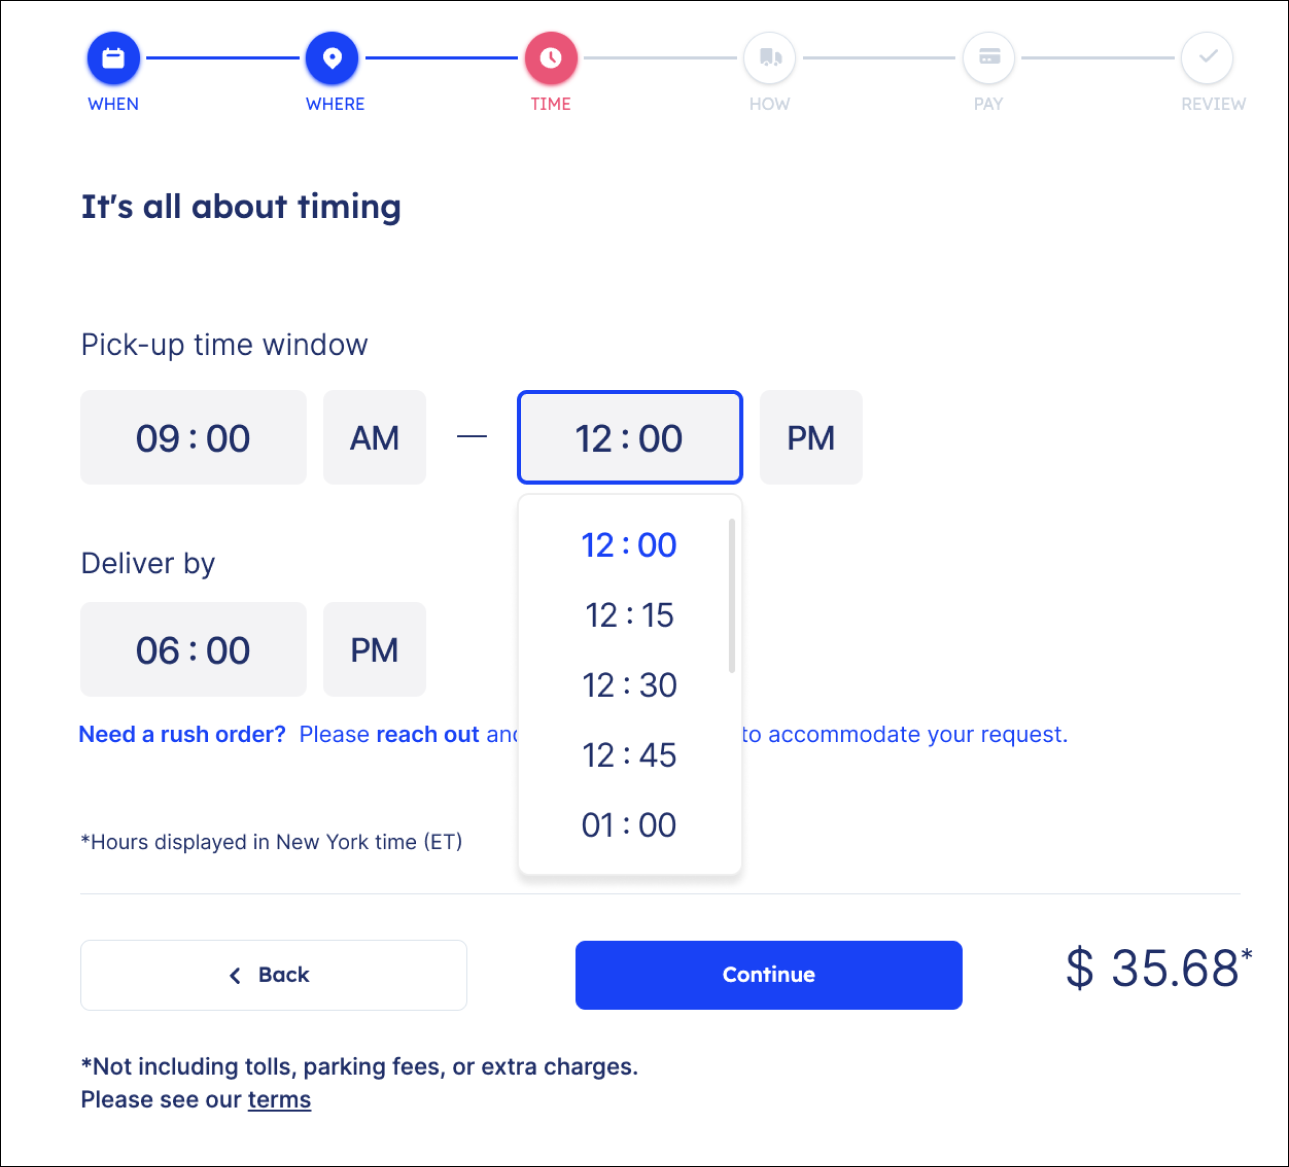Open the 06:00 Deliver by time dropdown
Viewport: 1289px width, 1167px height.
pyautogui.click(x=193, y=650)
